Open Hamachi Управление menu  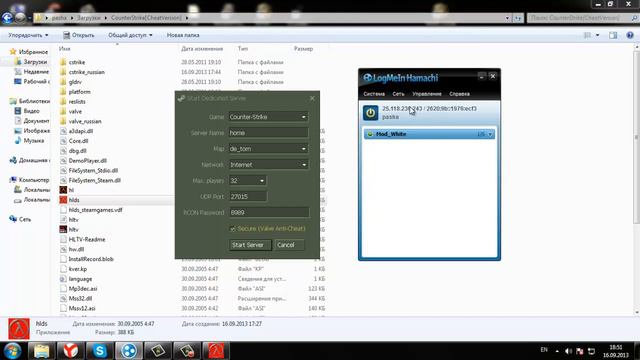427,94
